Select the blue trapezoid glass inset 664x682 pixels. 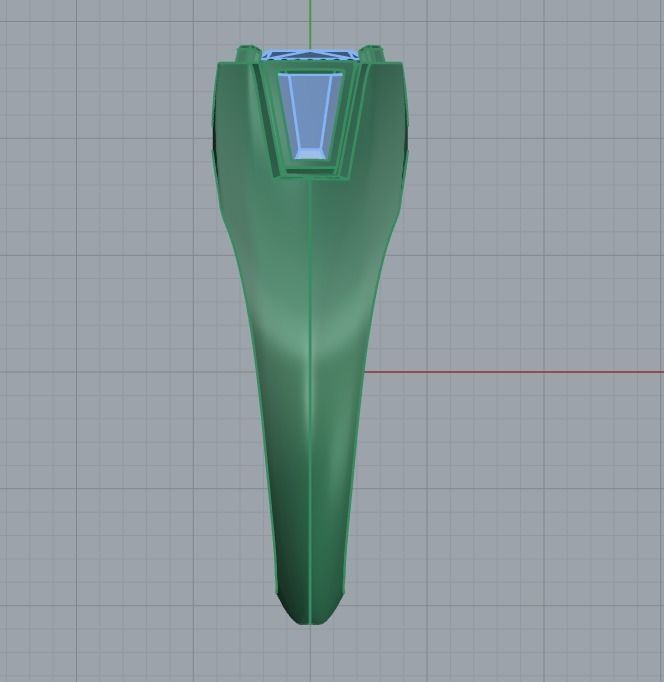pos(310,115)
